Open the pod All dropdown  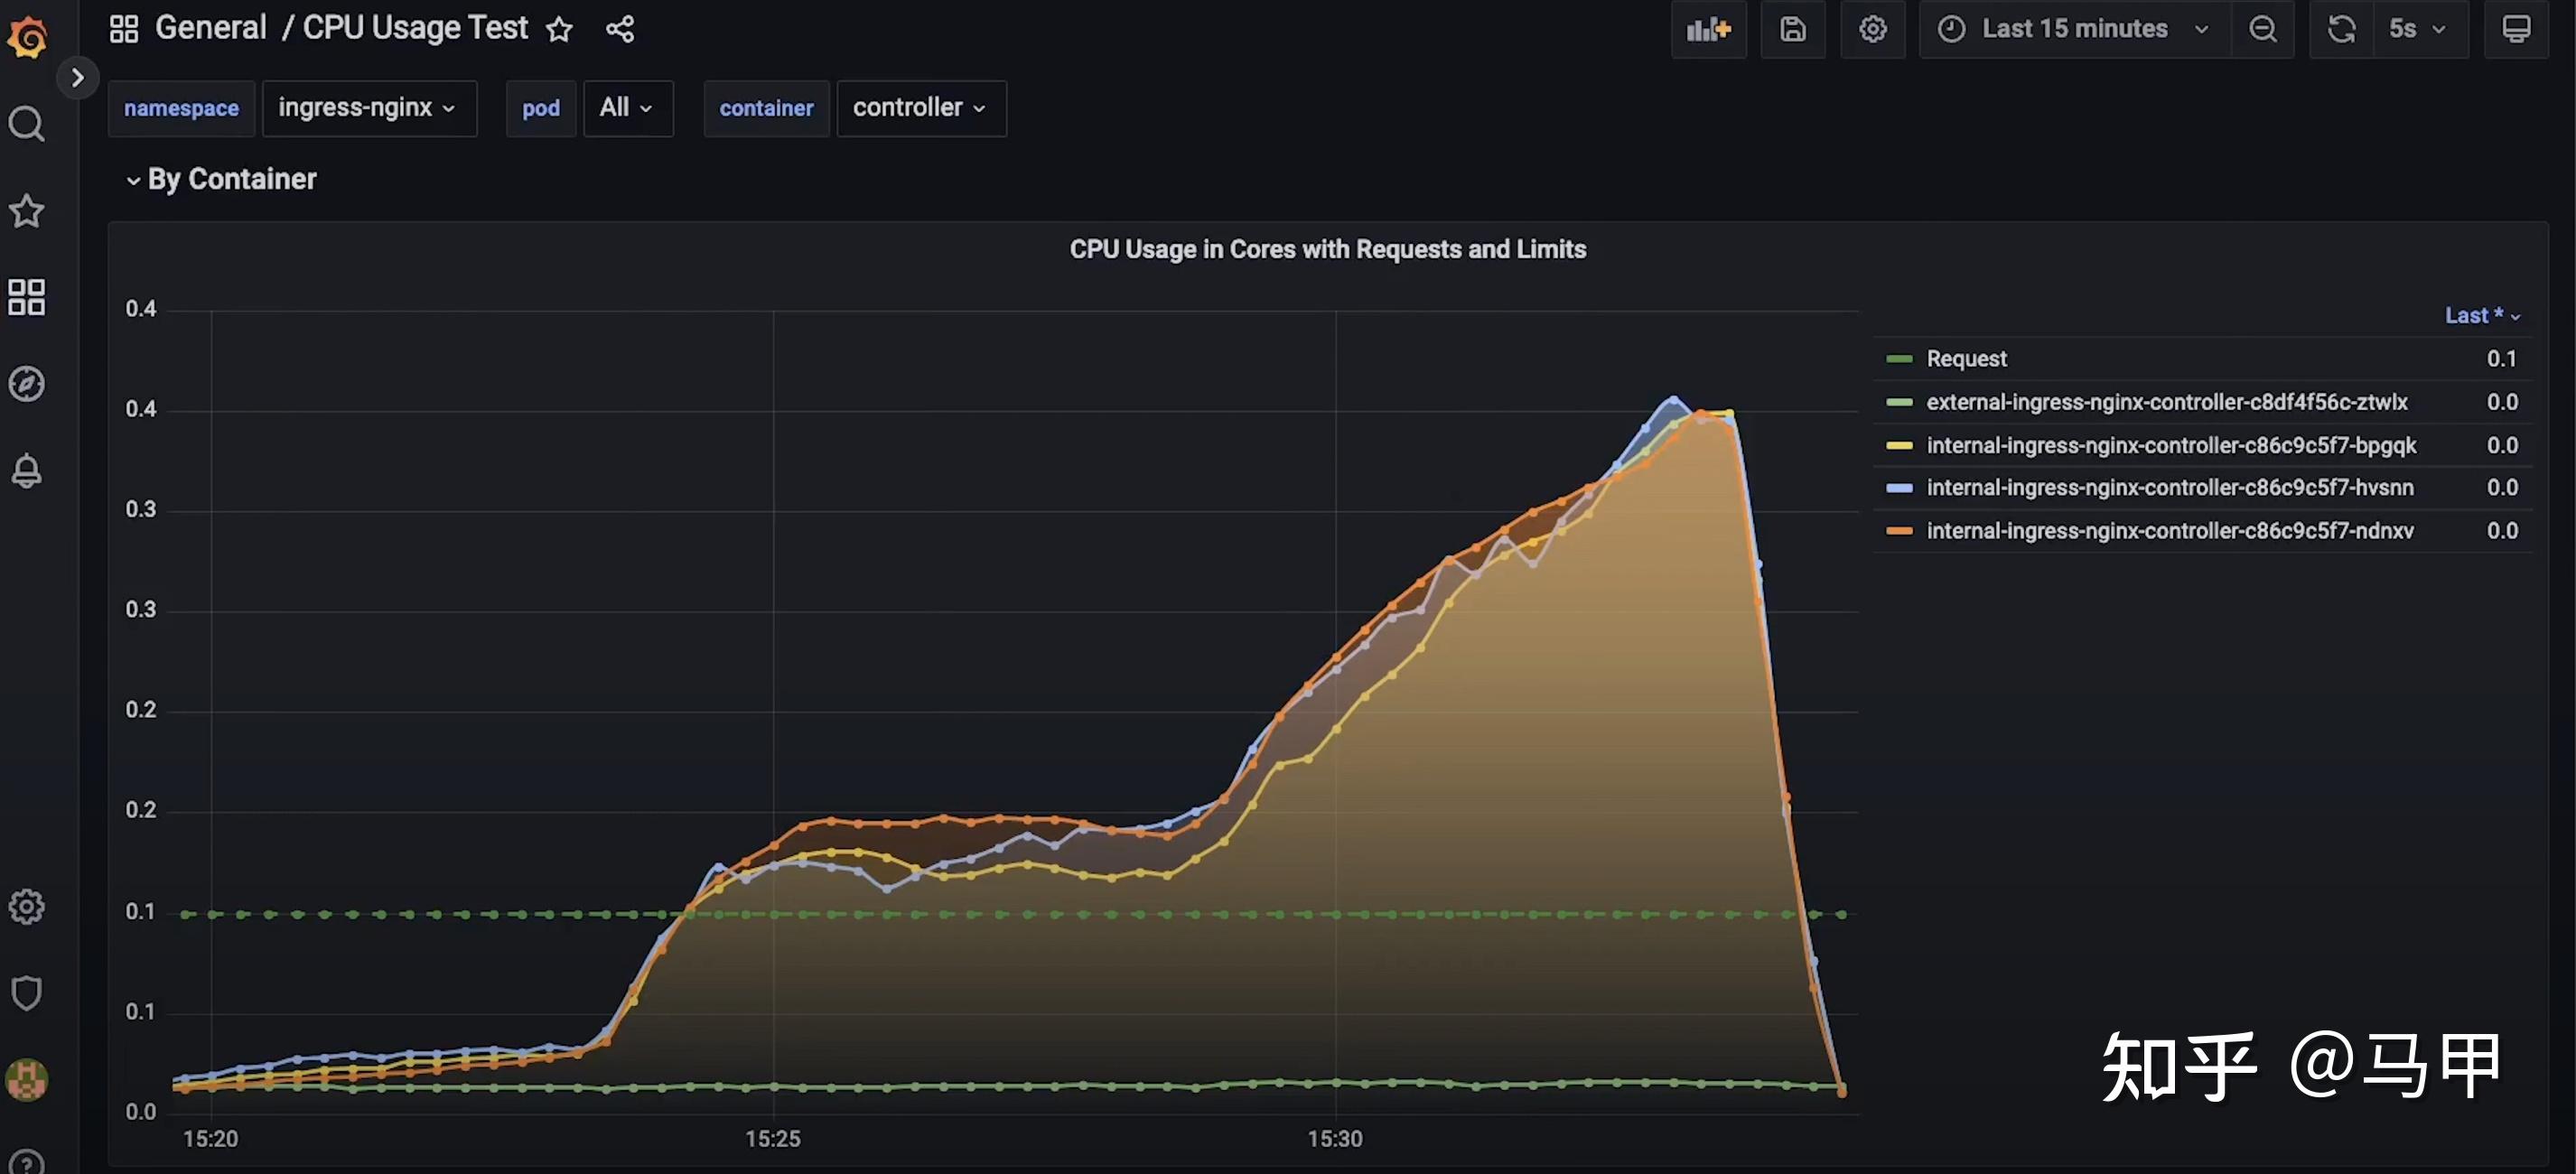627,108
